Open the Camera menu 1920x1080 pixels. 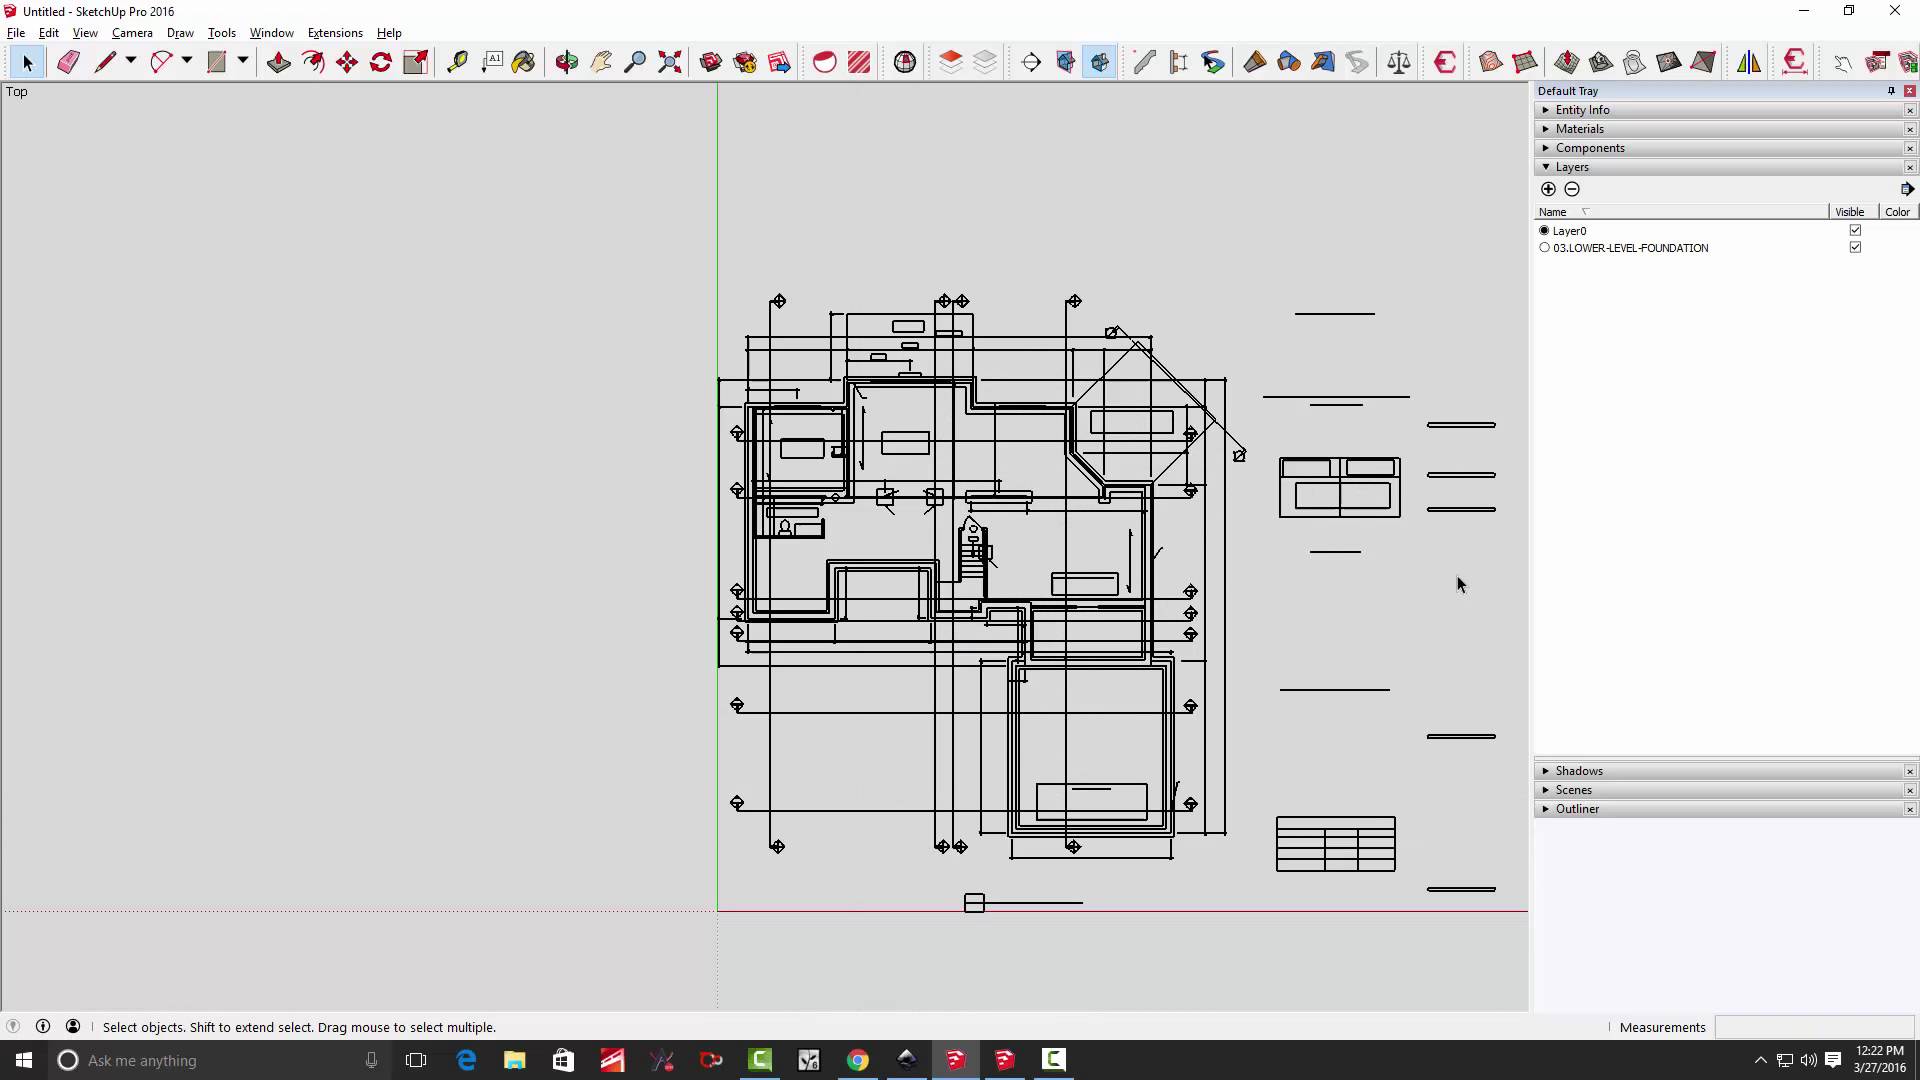(132, 33)
